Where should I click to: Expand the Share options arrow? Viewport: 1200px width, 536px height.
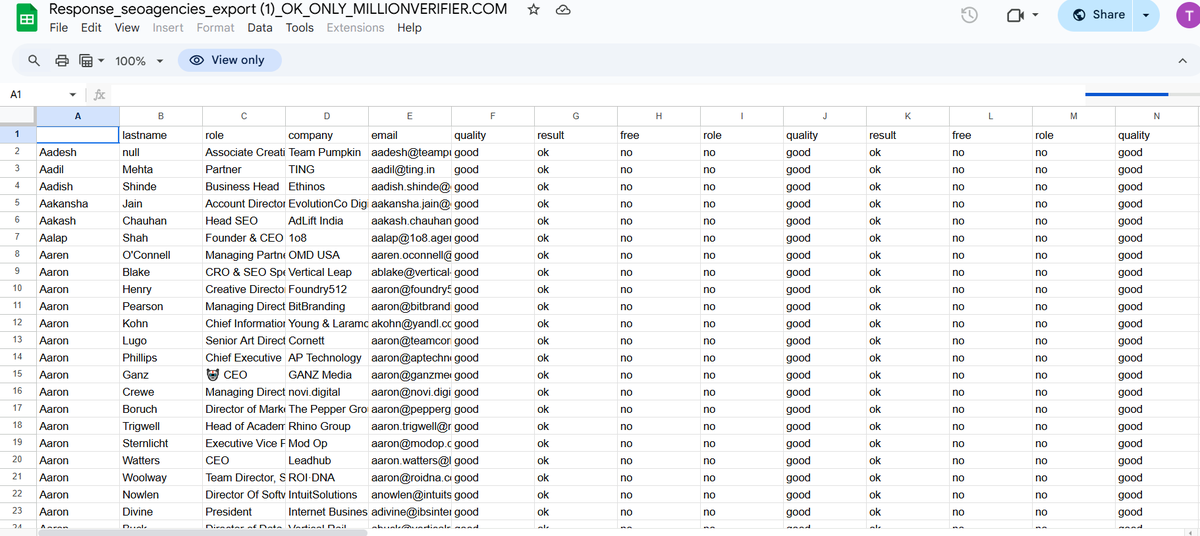pos(1148,15)
